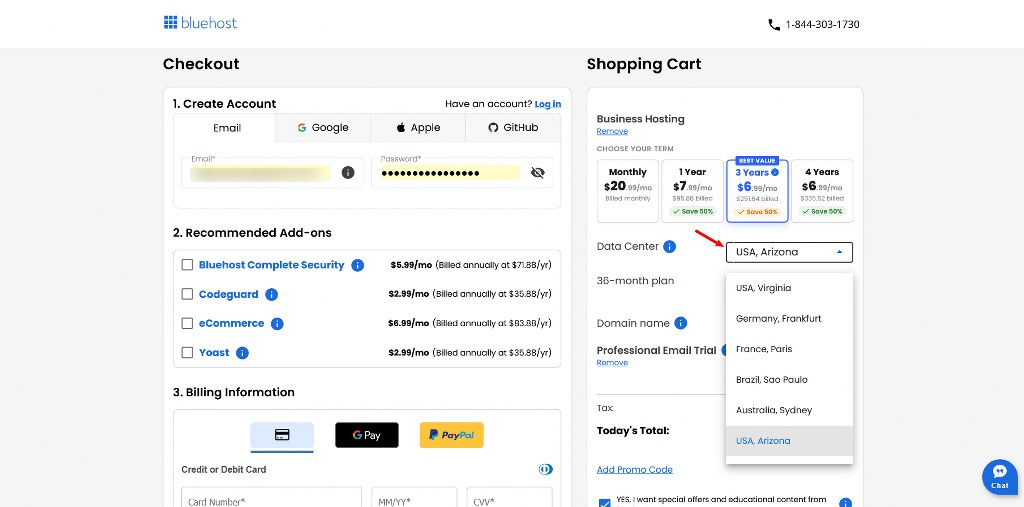Select the 1 Year term card
Image resolution: width=1024 pixels, height=507 pixels.
tap(692, 191)
